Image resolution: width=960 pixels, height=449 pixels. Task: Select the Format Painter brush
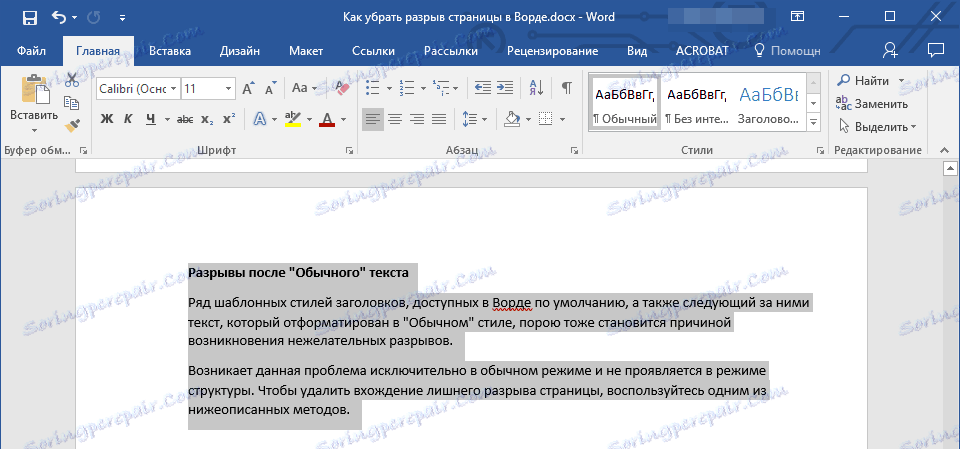72,126
